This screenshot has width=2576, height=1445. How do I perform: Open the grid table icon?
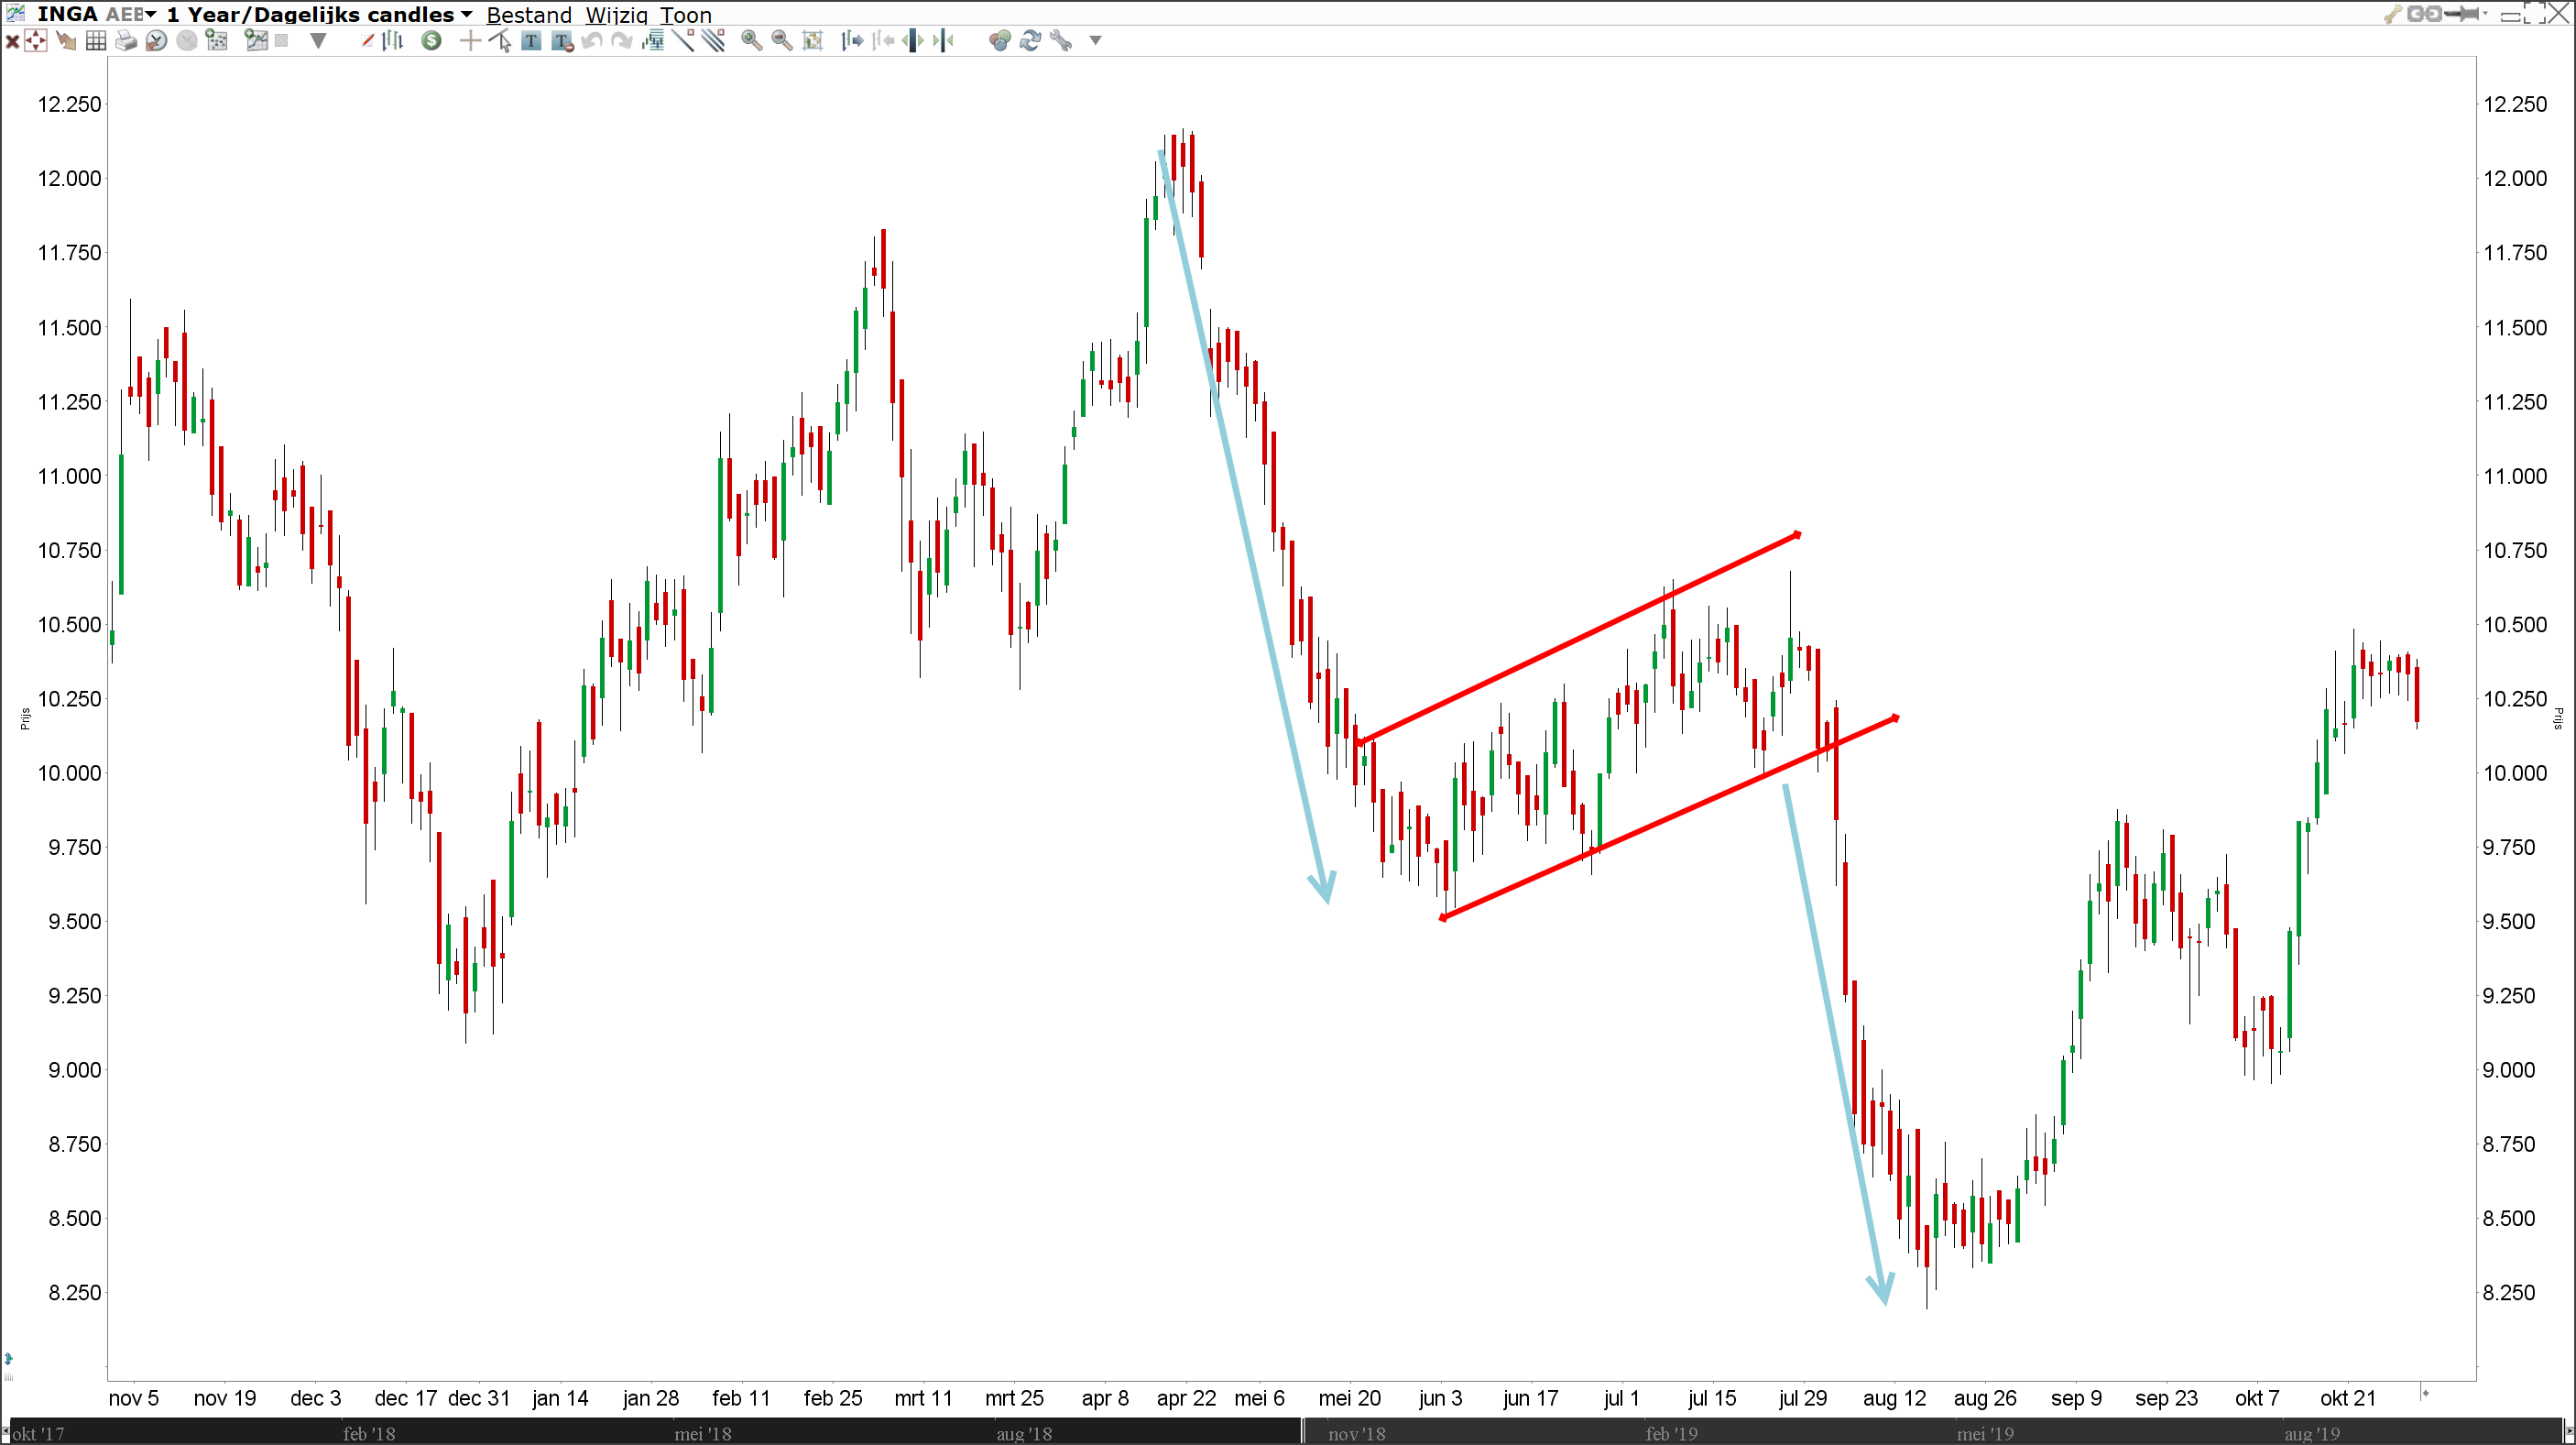pyautogui.click(x=96, y=41)
